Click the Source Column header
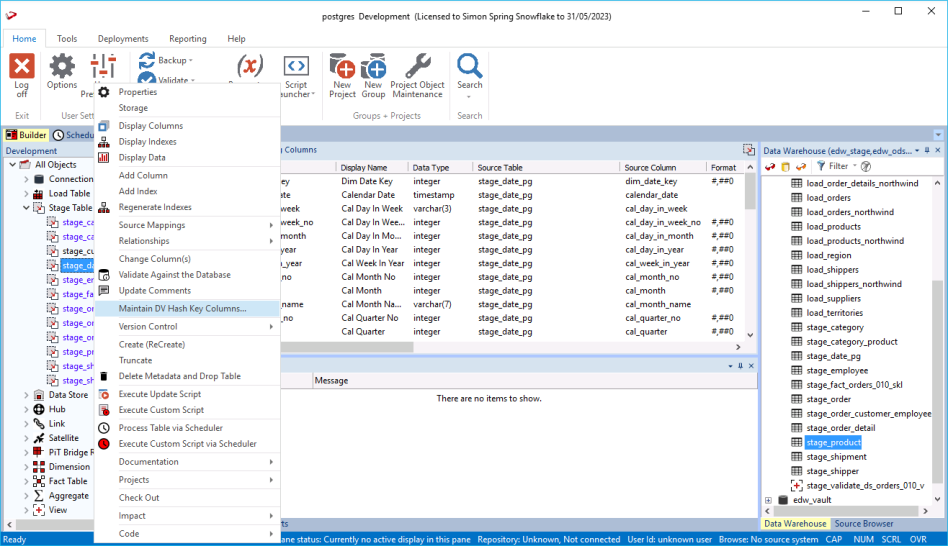Image resolution: width=948 pixels, height=546 pixels. click(650, 167)
